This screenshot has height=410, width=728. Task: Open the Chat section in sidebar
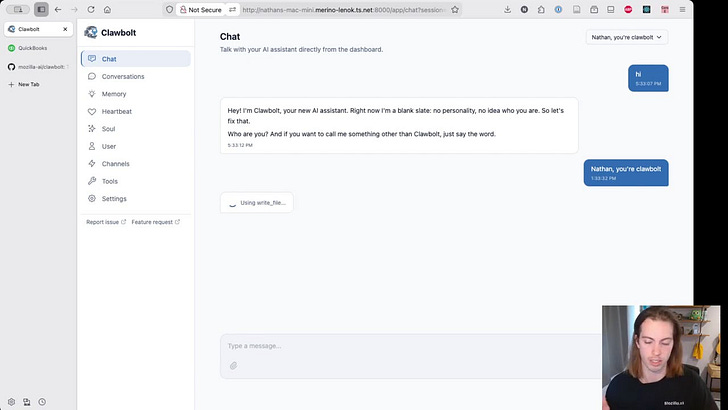[136, 59]
